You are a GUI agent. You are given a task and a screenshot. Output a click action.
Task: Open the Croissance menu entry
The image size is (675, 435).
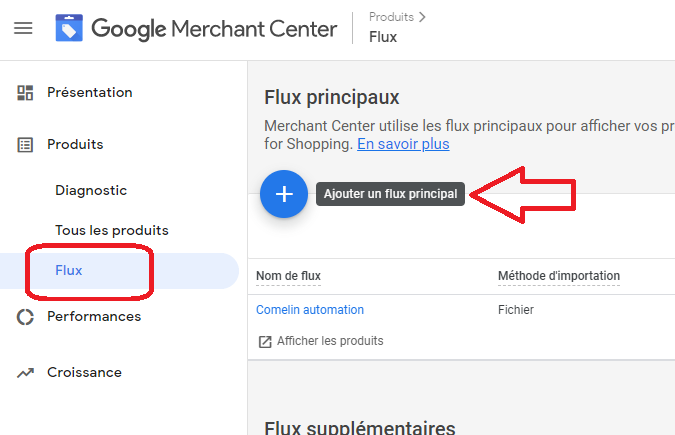(84, 373)
